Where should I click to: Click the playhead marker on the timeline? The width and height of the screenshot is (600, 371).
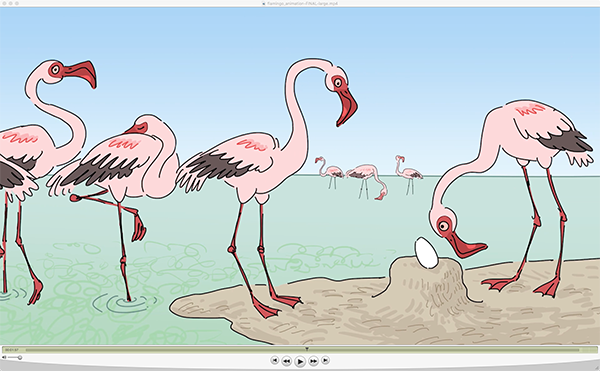[307, 349]
